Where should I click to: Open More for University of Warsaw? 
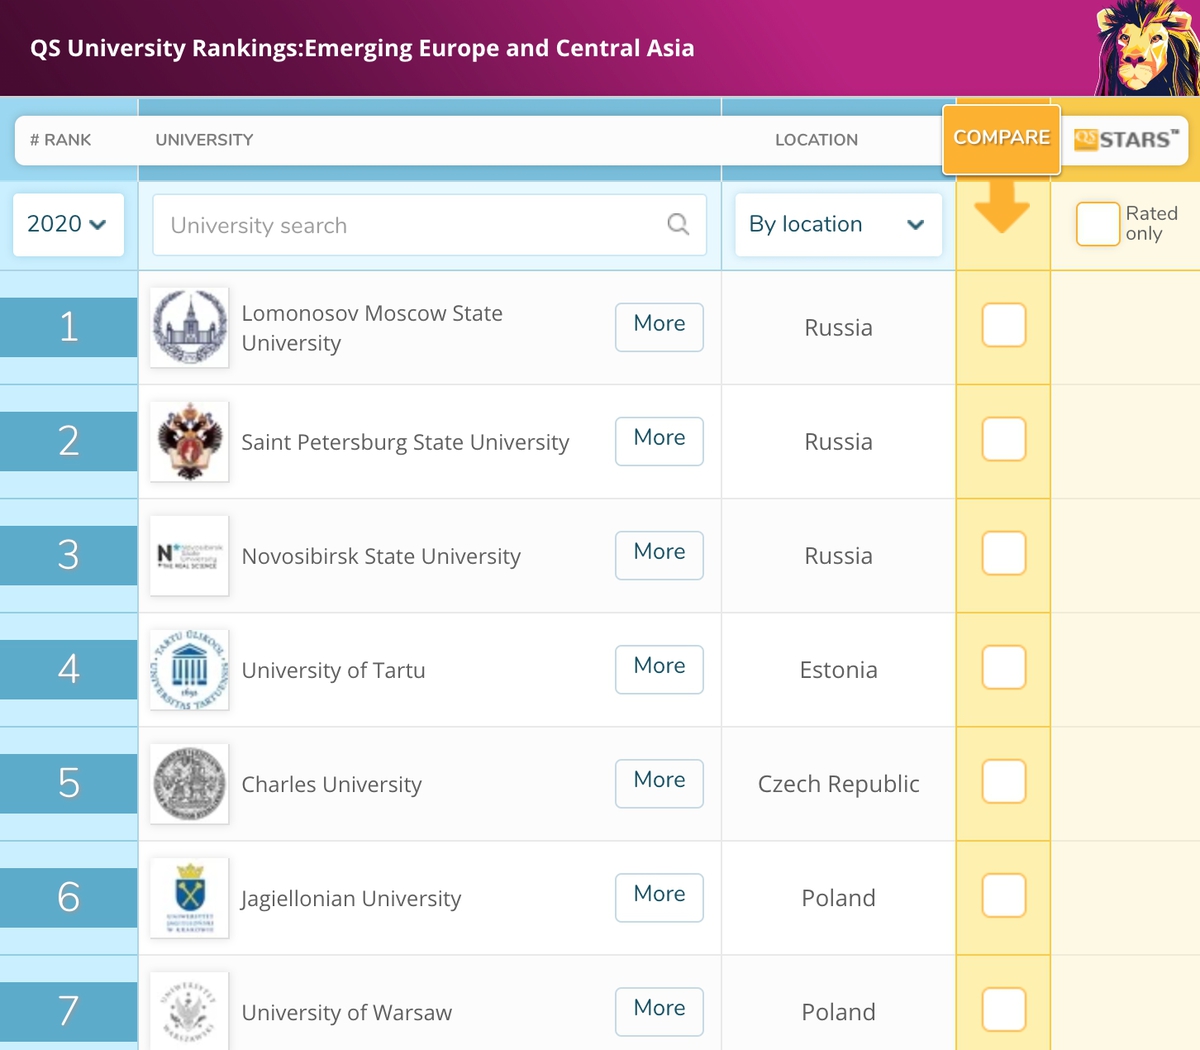tap(659, 1011)
